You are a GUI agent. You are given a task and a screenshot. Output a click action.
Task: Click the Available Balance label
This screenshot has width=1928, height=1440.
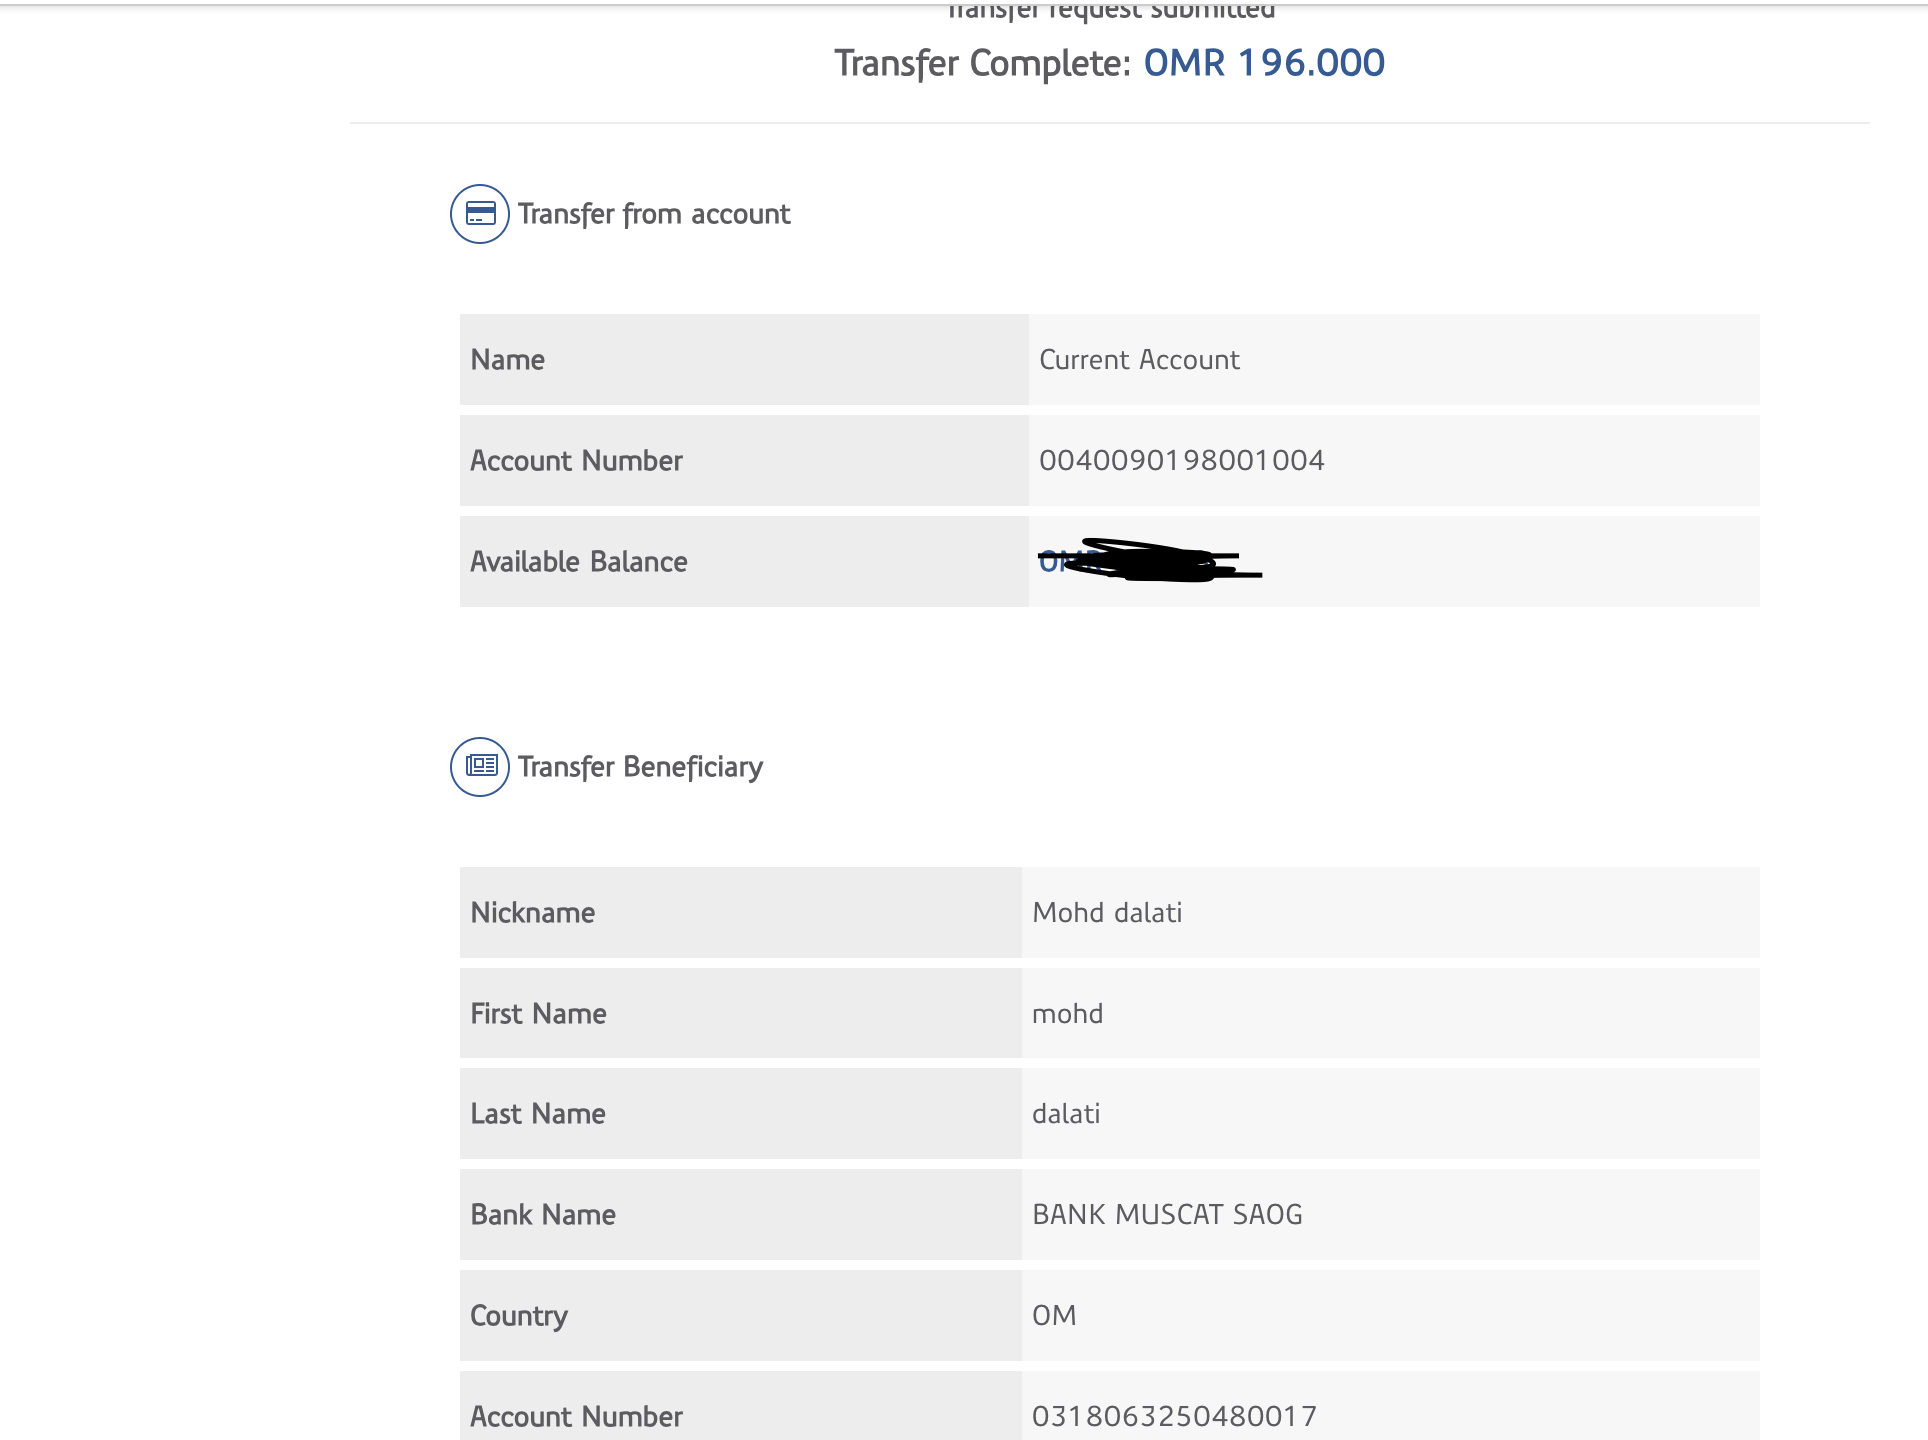click(x=579, y=562)
